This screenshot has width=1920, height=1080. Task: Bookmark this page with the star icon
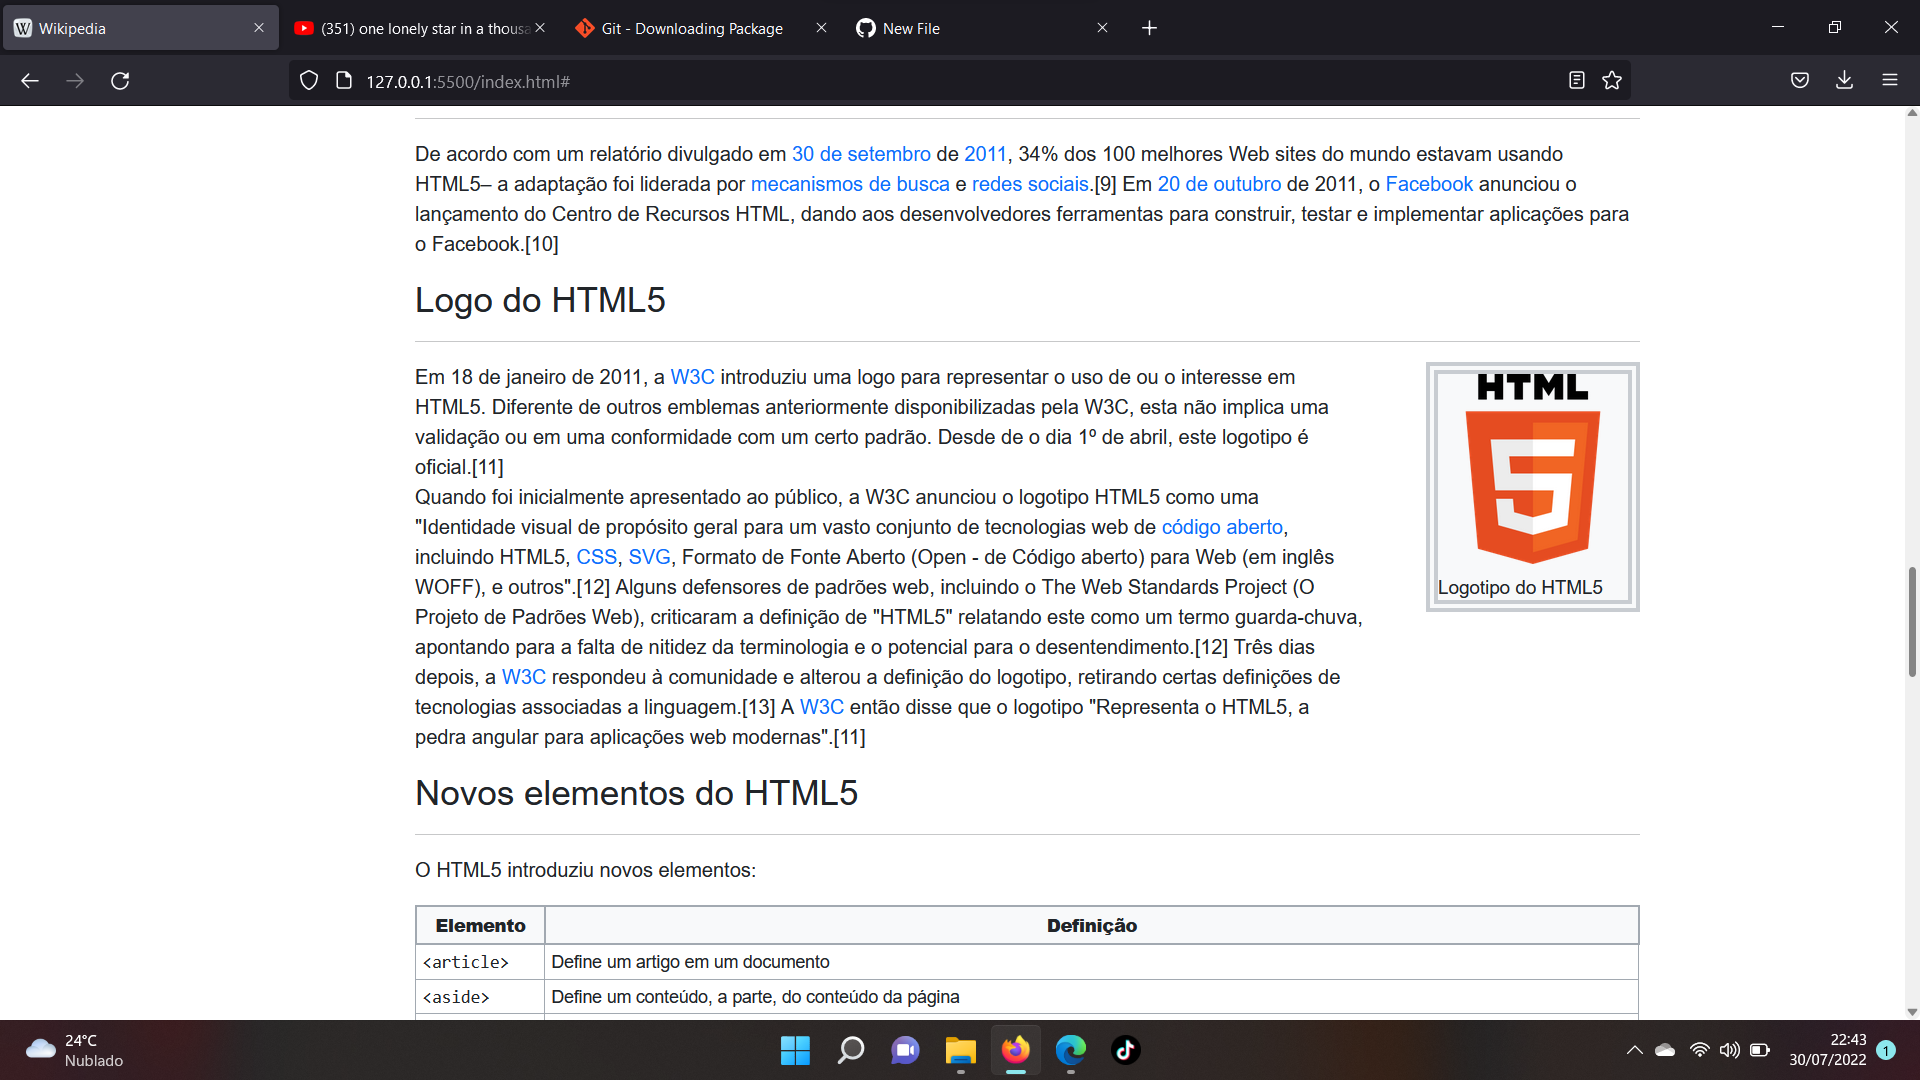point(1612,80)
